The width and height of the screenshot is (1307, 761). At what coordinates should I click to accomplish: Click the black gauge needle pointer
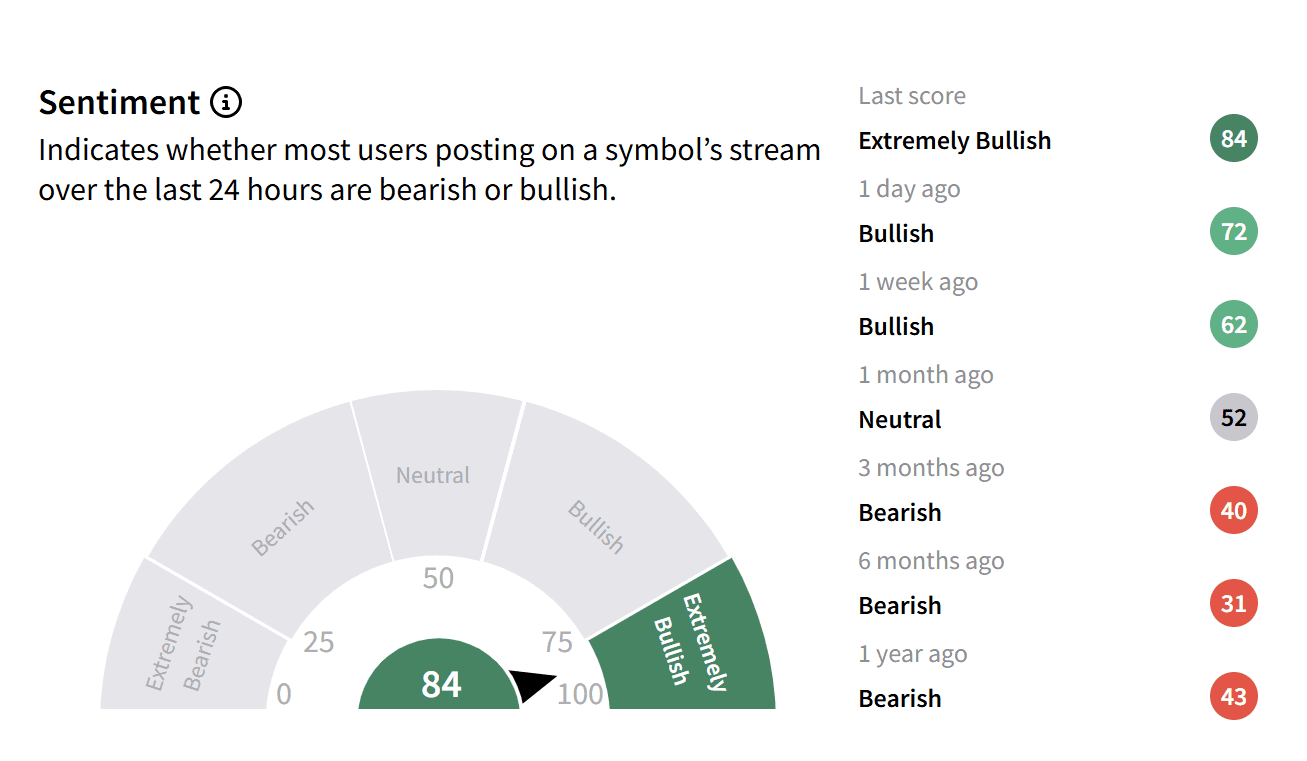pos(532,684)
